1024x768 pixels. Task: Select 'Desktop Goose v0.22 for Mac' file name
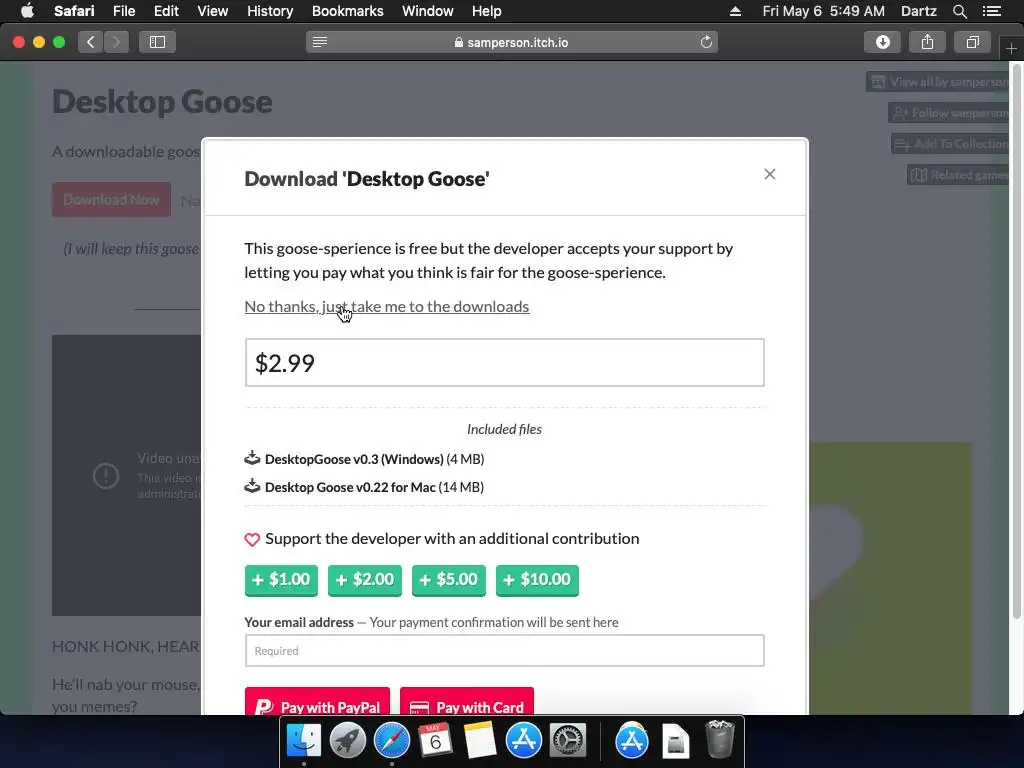click(350, 487)
